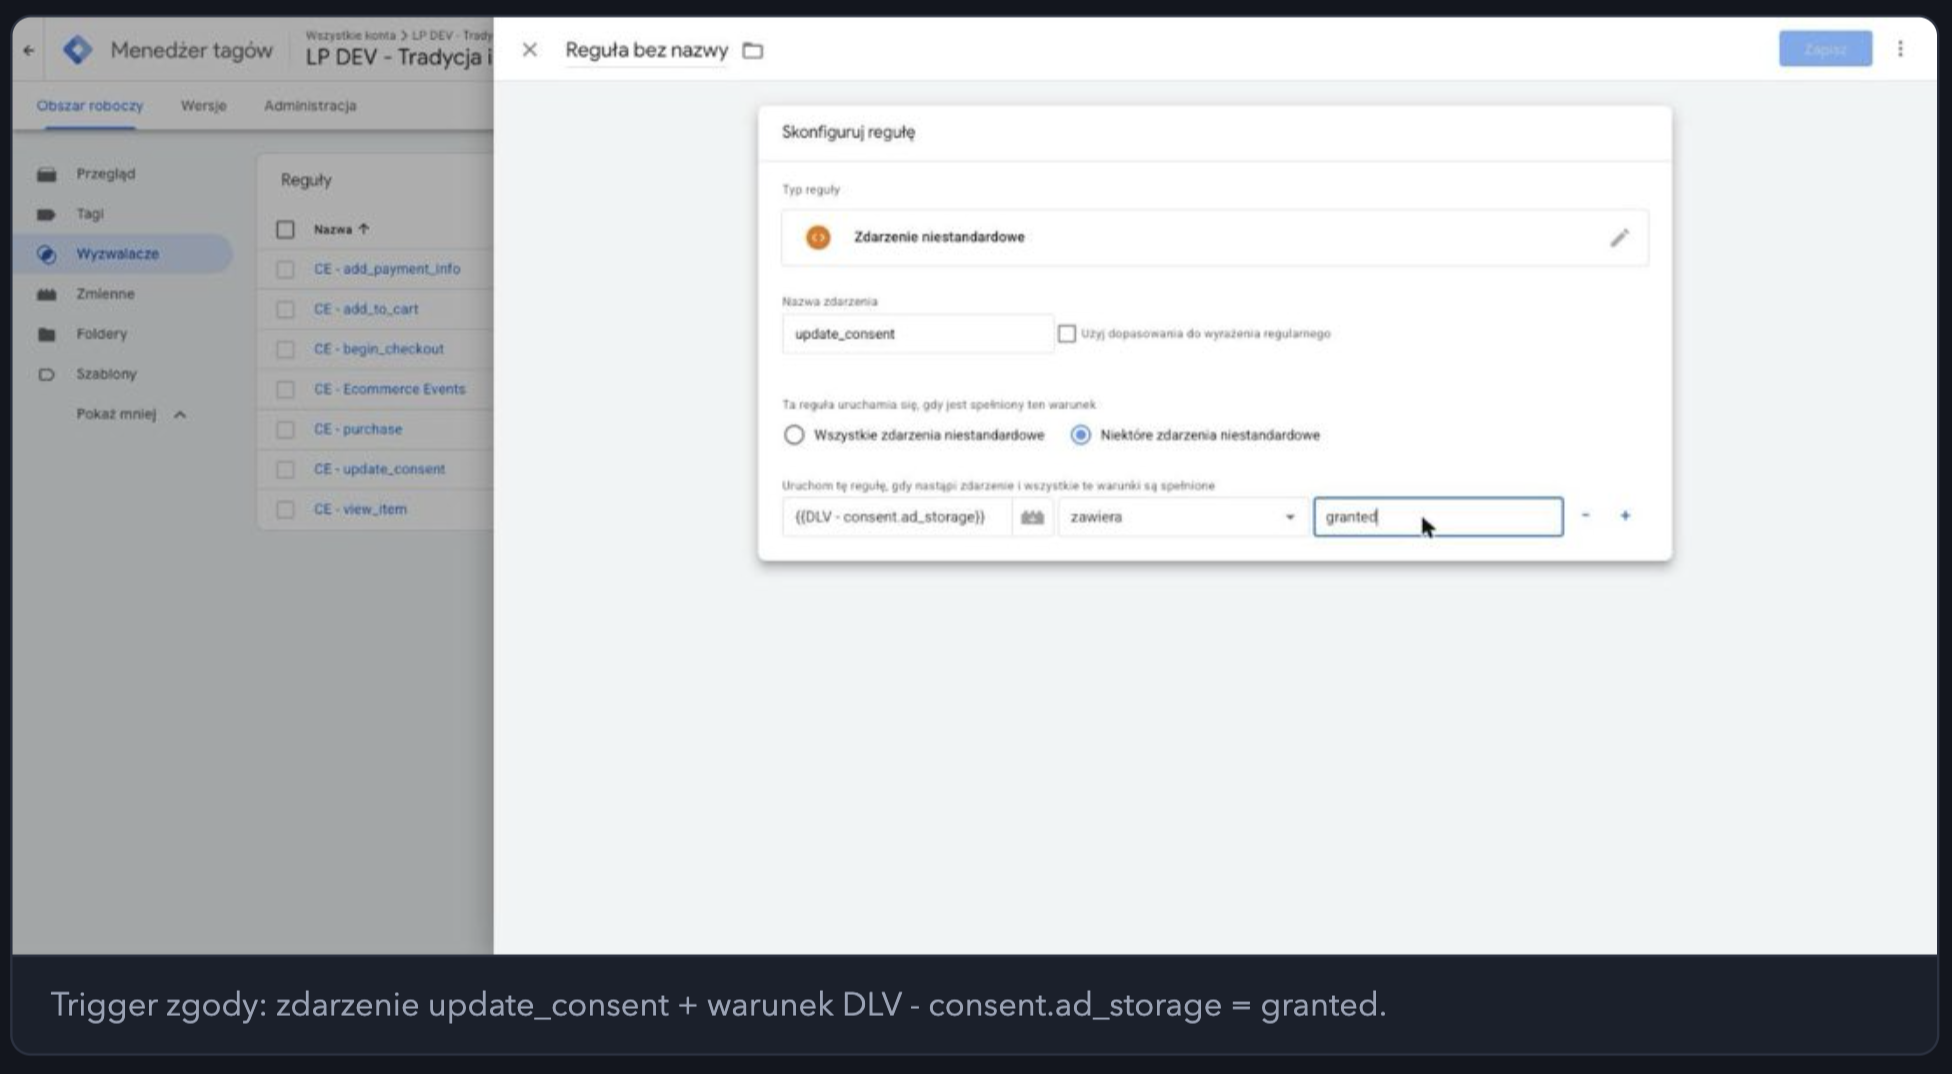Open the three-dot more options menu
The image size is (1952, 1074).
[1900, 49]
